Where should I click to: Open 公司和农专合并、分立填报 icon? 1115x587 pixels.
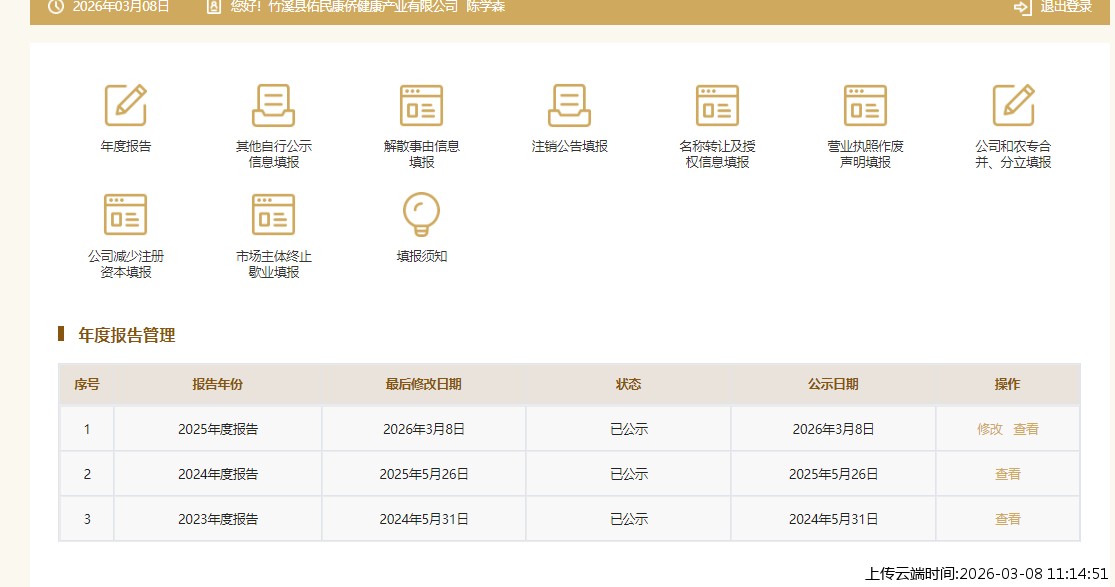[1013, 106]
